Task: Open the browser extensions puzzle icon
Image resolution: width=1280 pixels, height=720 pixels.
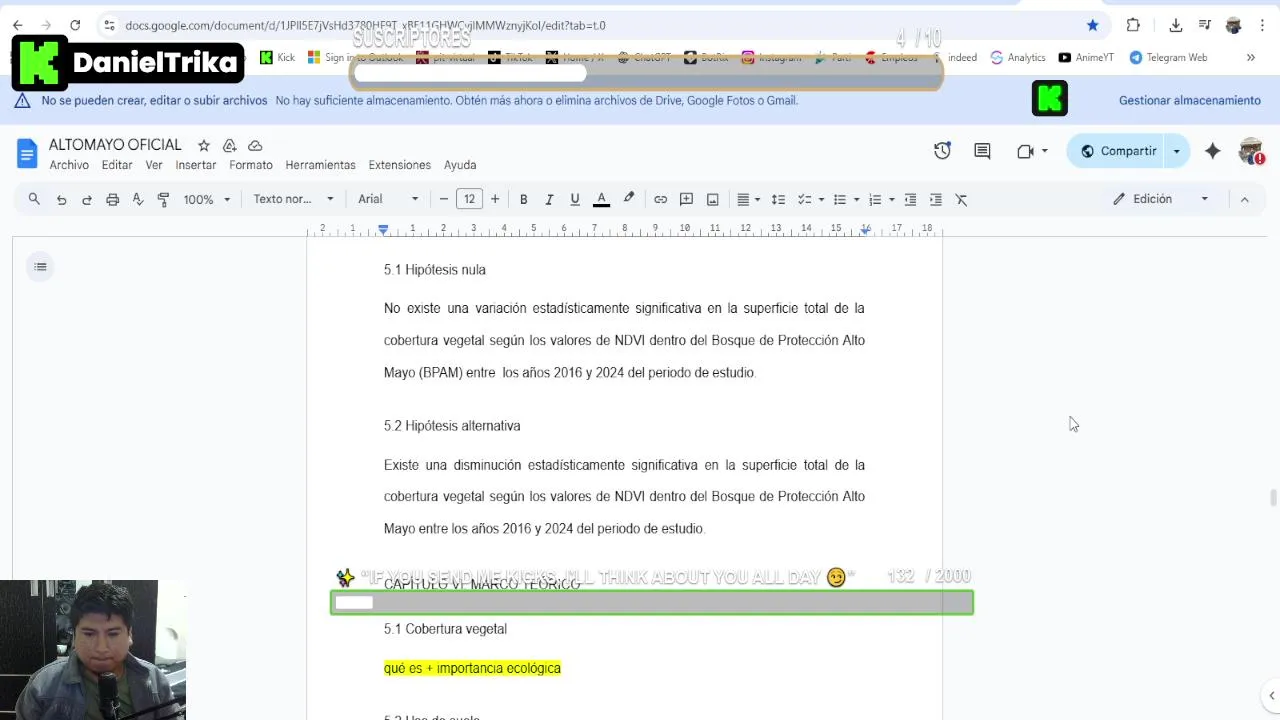Action: coord(1133,25)
